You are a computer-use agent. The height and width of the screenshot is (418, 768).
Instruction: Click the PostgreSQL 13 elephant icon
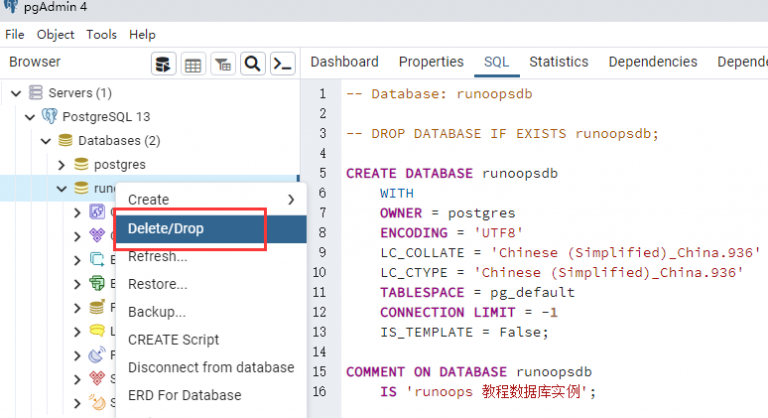(49, 117)
